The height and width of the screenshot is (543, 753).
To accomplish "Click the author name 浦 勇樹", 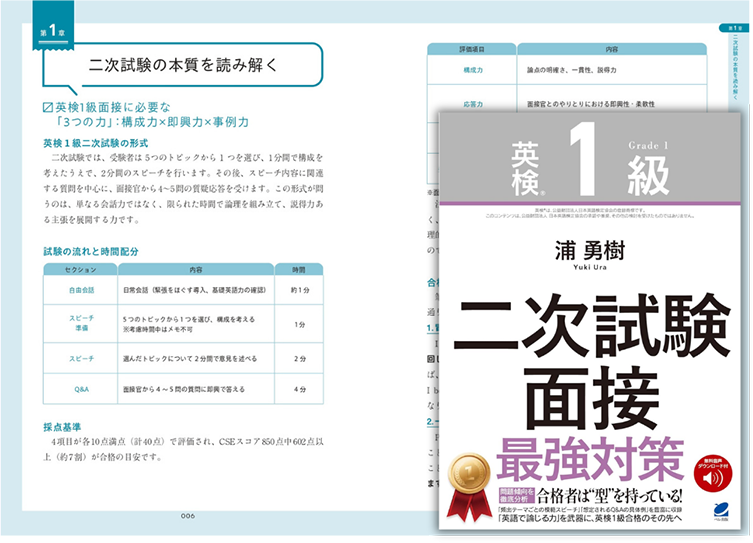I will point(590,251).
